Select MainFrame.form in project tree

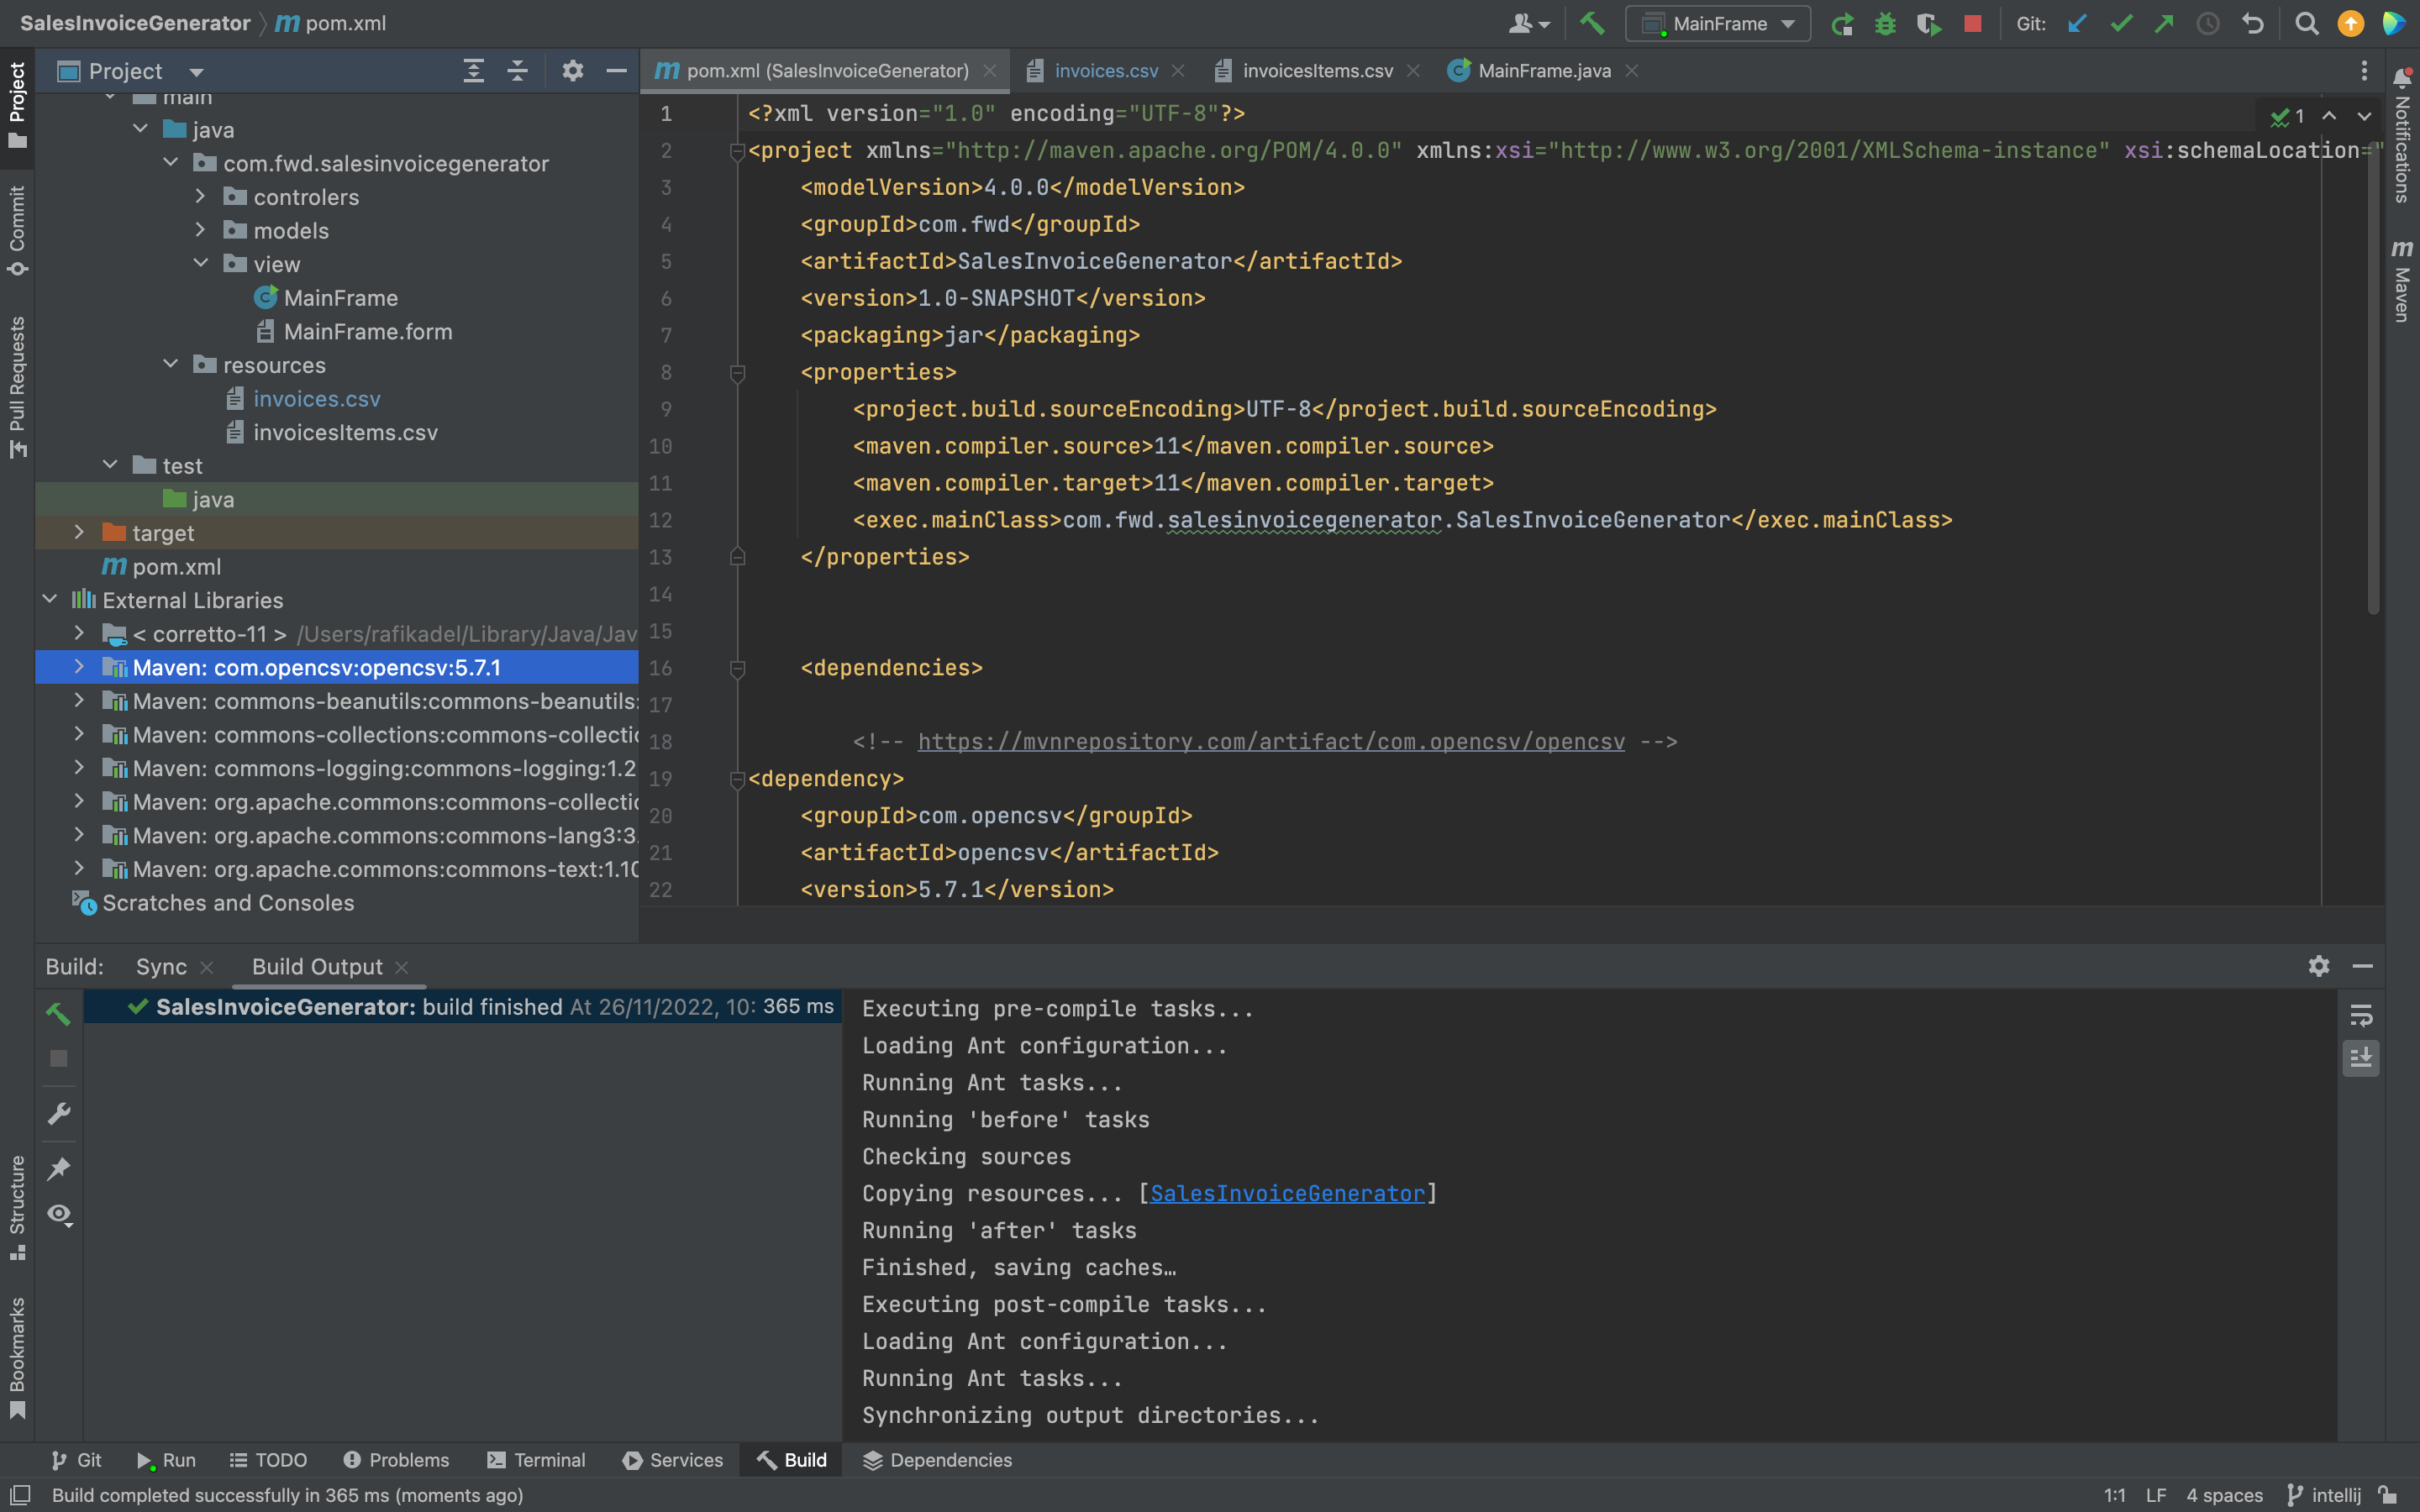click(367, 332)
